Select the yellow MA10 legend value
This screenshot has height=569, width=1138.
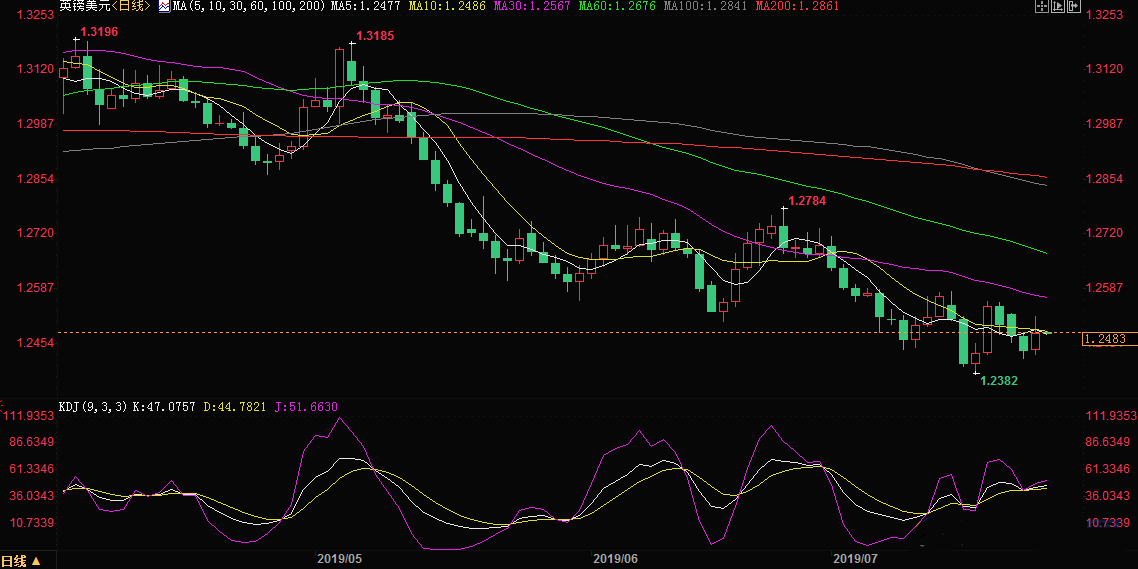click(x=447, y=6)
